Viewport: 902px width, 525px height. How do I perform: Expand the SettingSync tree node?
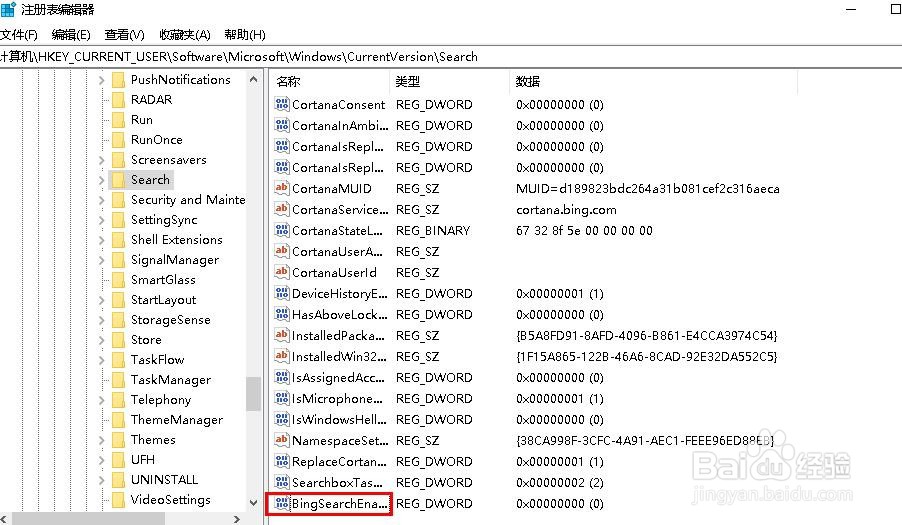[101, 220]
